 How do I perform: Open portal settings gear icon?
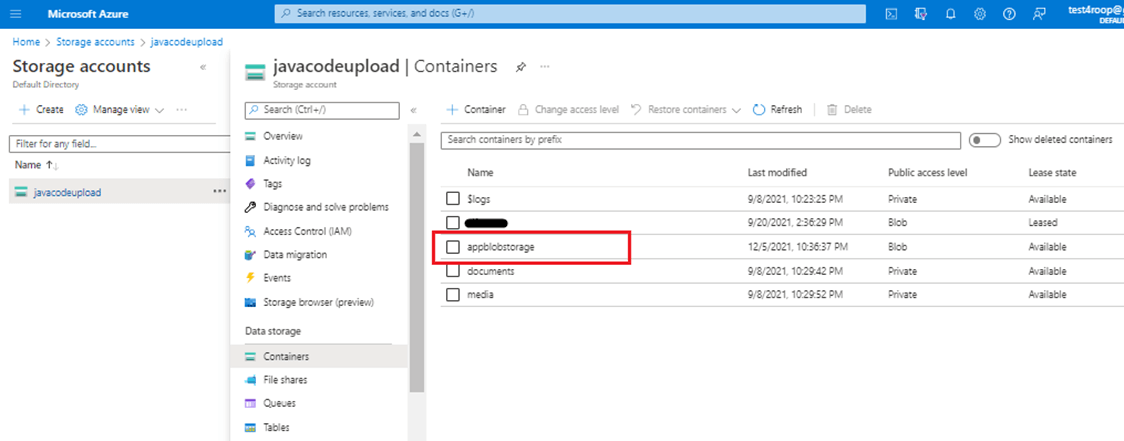[980, 13]
